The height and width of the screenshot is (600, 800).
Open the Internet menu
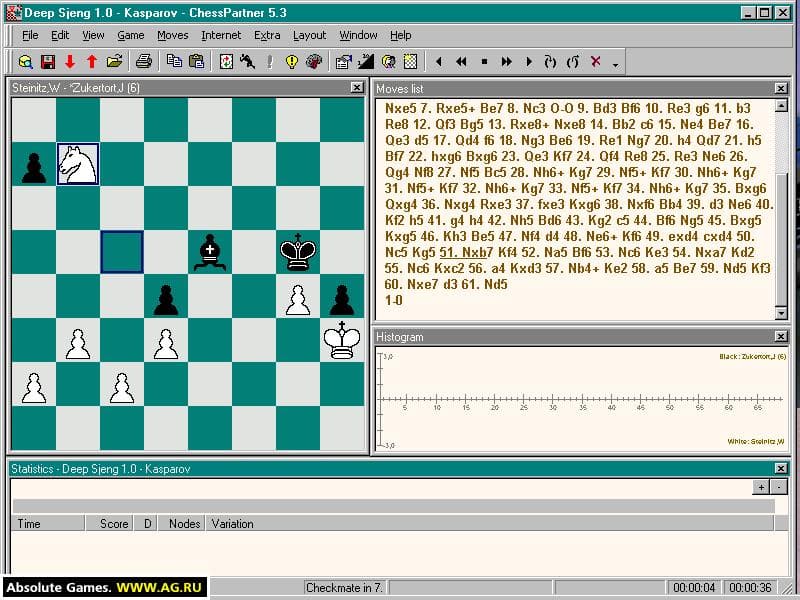point(221,35)
